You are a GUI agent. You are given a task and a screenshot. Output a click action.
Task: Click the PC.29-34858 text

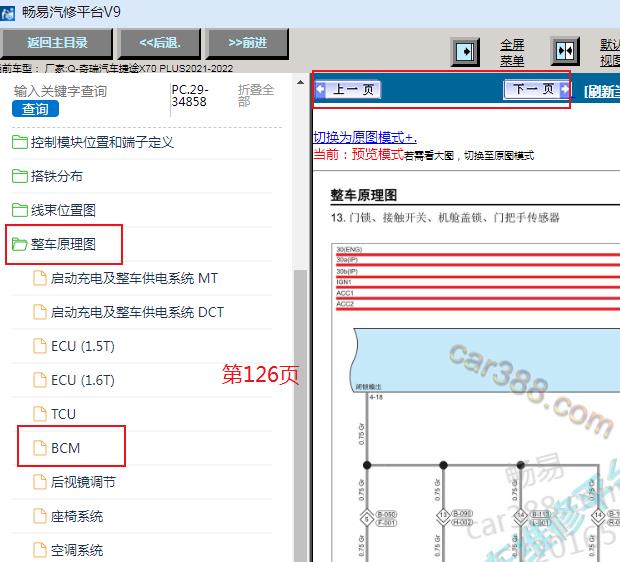tap(189, 95)
